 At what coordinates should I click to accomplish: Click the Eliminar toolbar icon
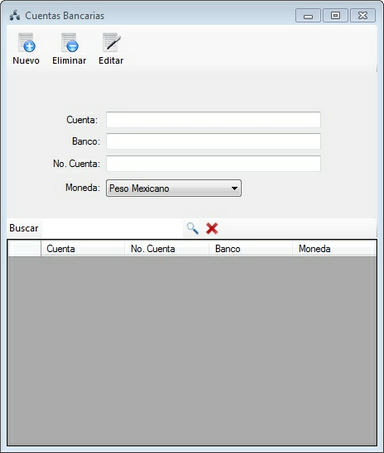69,43
